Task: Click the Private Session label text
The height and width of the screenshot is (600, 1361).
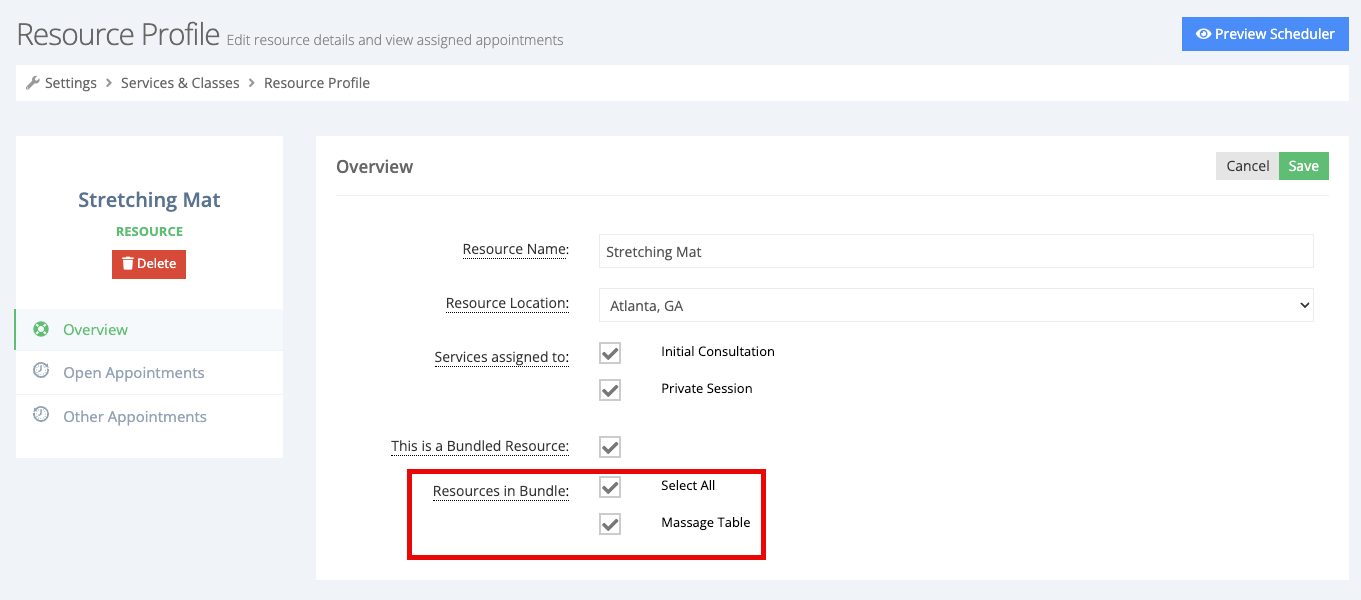Action: pos(707,389)
